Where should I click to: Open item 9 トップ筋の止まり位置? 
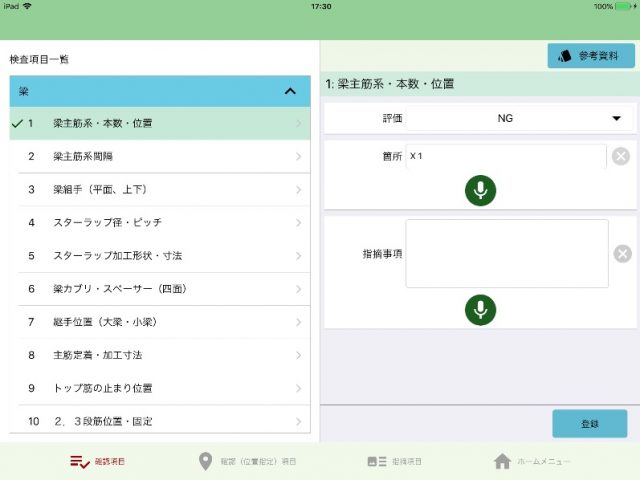tap(160, 387)
